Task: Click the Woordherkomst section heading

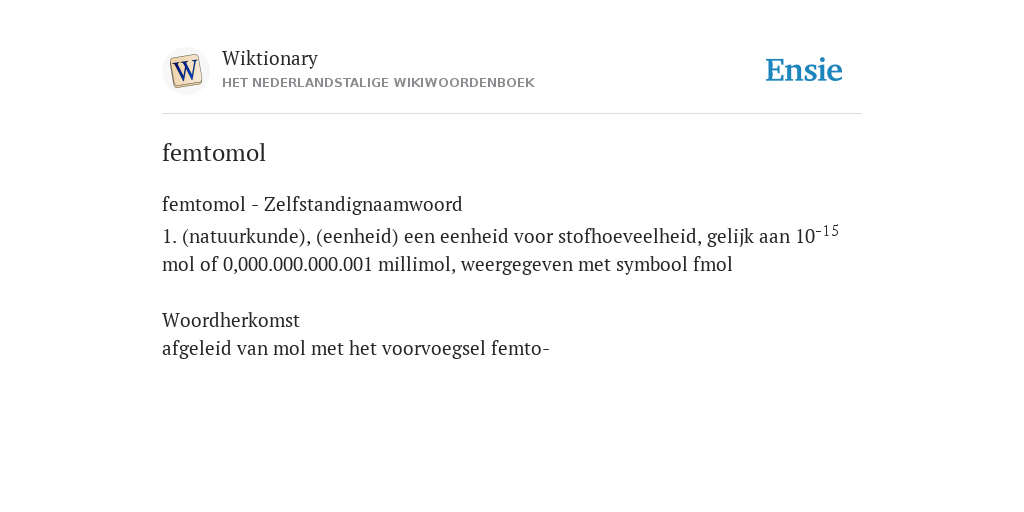Action: point(231,320)
